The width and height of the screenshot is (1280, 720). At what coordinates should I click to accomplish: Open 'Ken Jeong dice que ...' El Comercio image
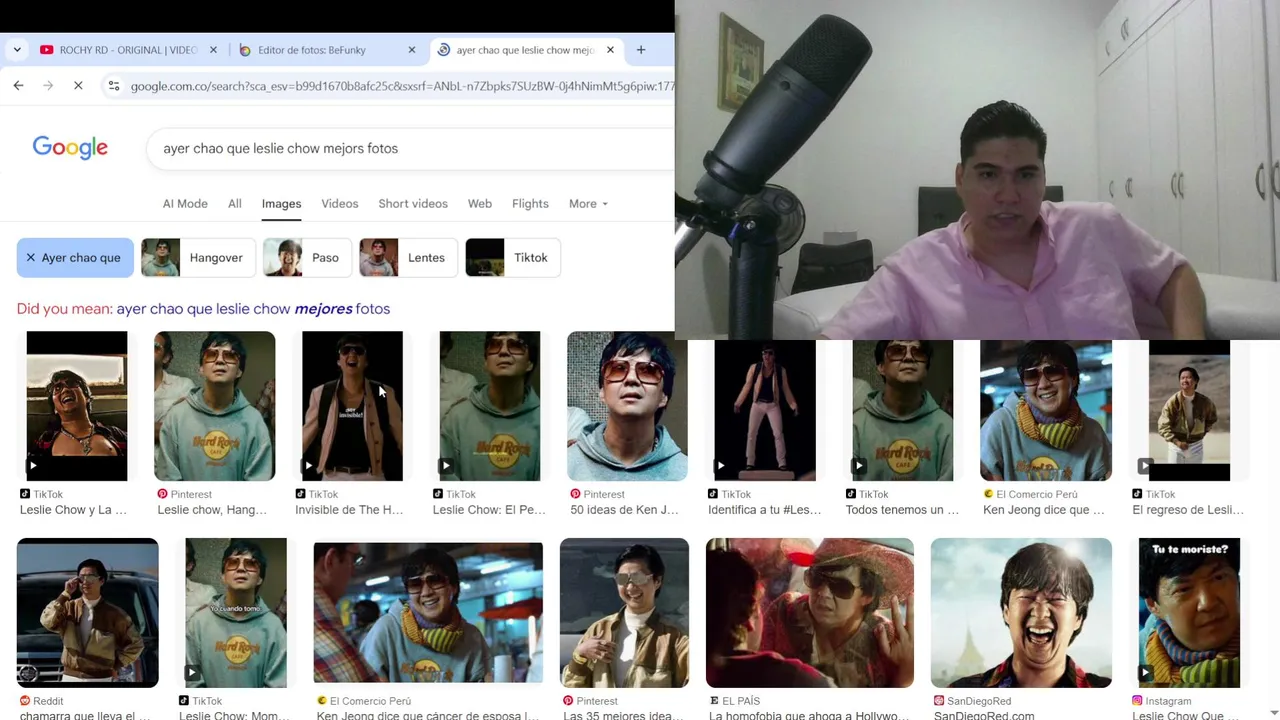pos(1046,411)
